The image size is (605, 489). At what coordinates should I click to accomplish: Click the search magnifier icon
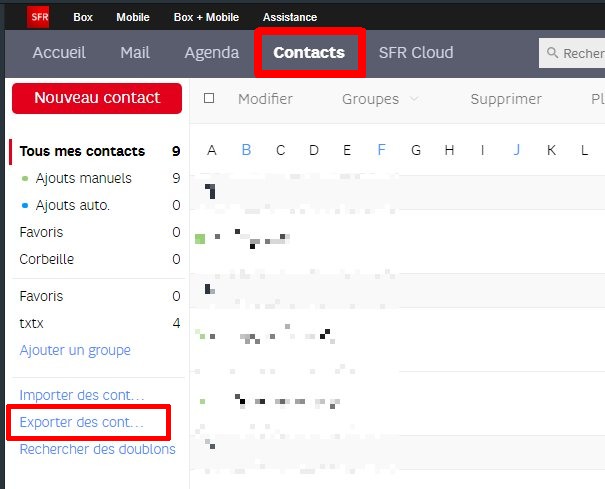(x=551, y=53)
